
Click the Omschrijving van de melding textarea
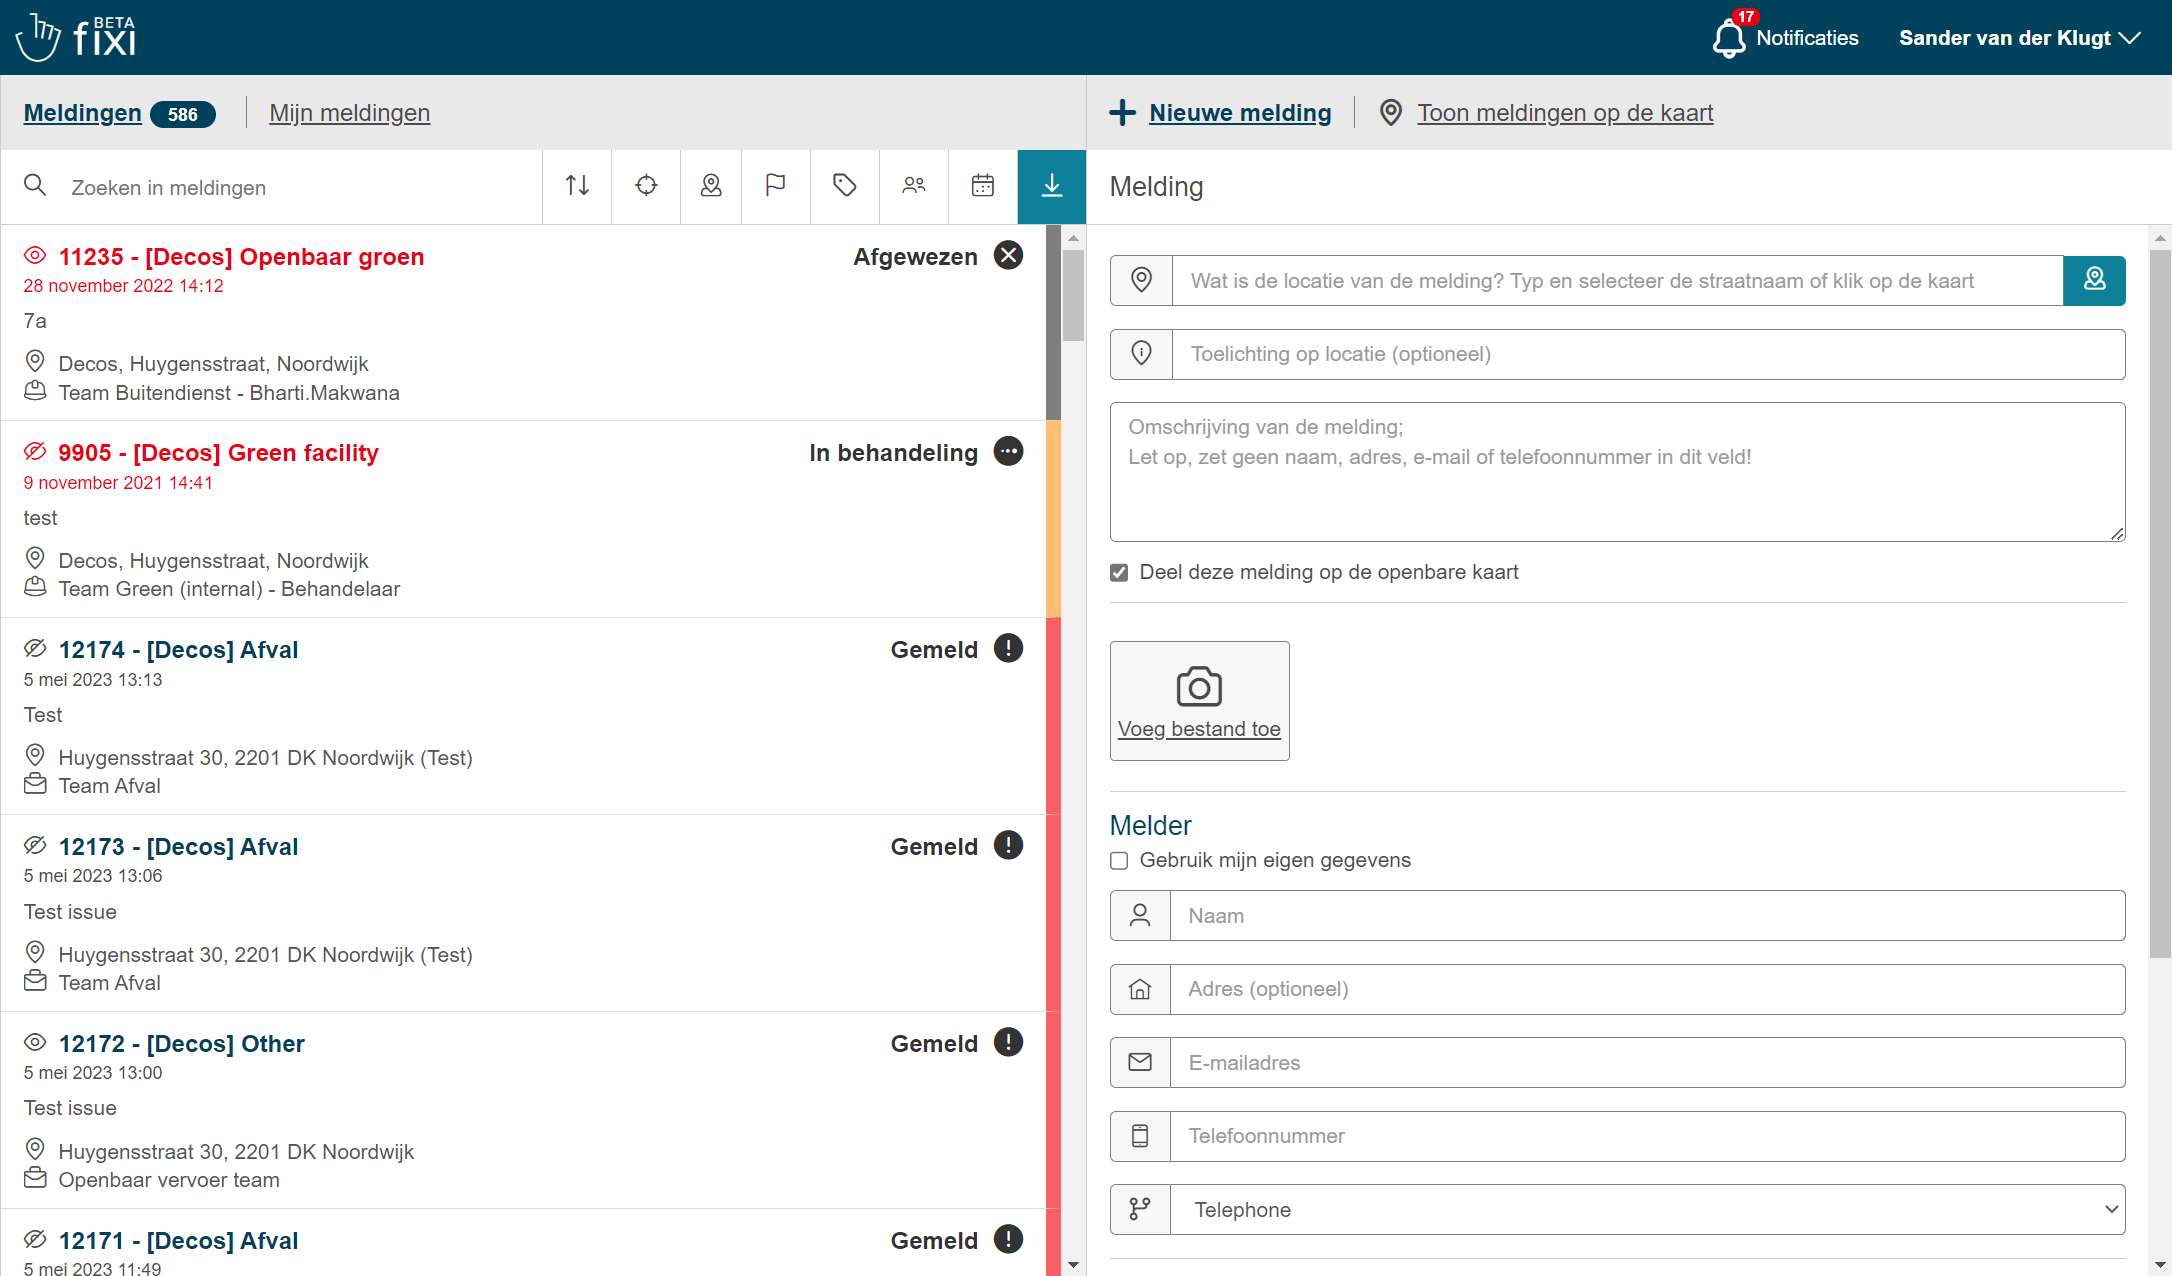coord(1617,472)
